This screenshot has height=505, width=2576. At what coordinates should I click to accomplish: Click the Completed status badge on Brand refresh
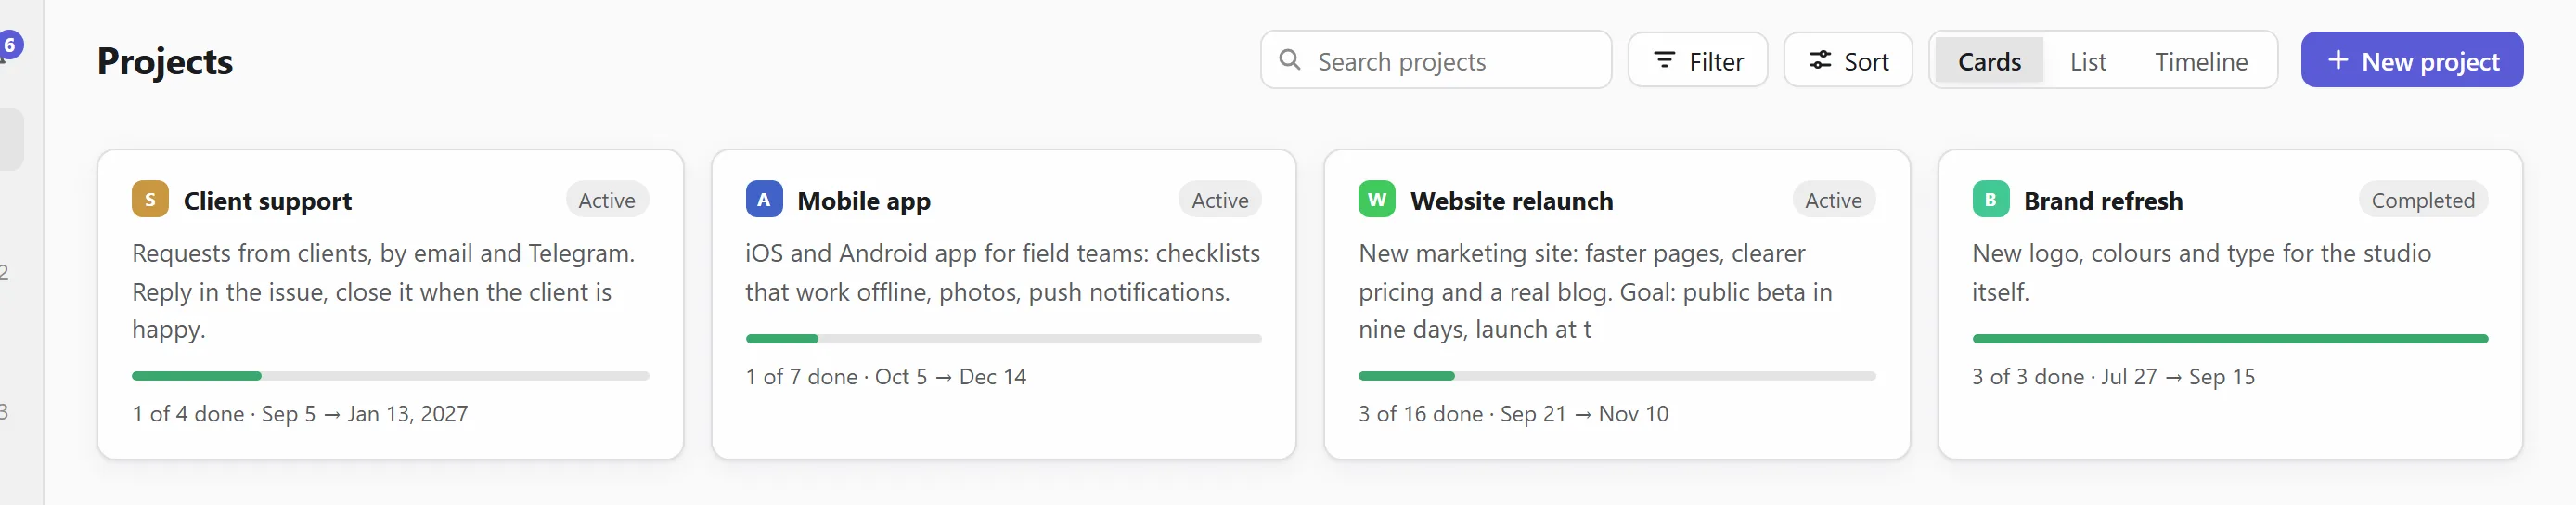(2423, 200)
